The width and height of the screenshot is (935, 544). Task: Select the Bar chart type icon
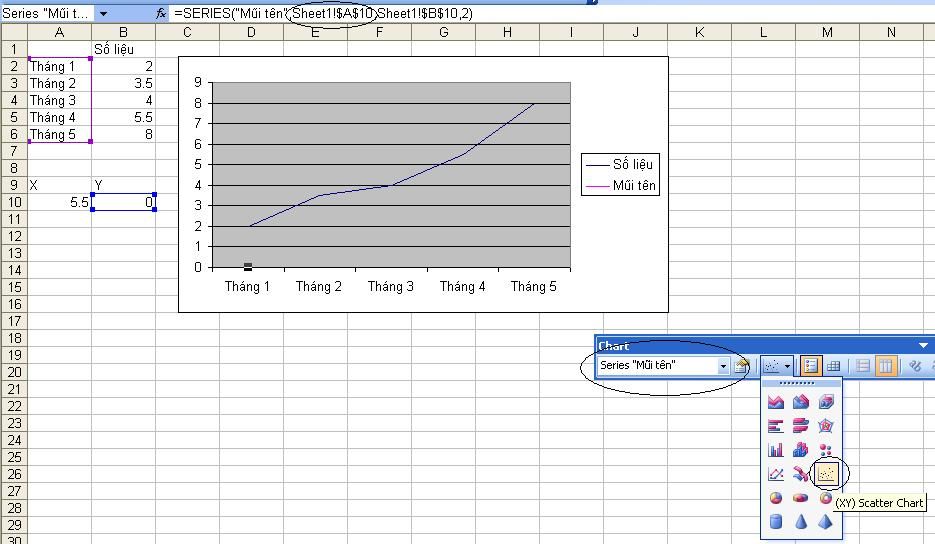tap(776, 426)
